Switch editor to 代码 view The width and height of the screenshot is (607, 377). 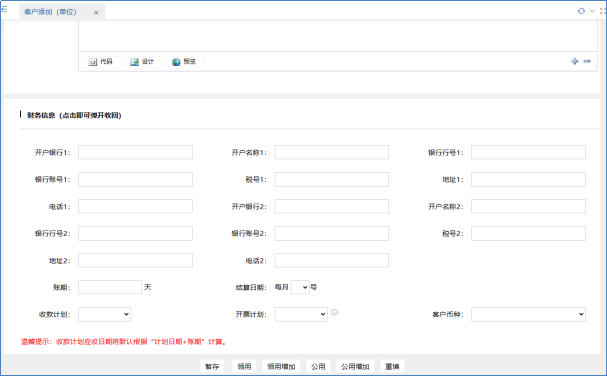pyautogui.click(x=101, y=62)
